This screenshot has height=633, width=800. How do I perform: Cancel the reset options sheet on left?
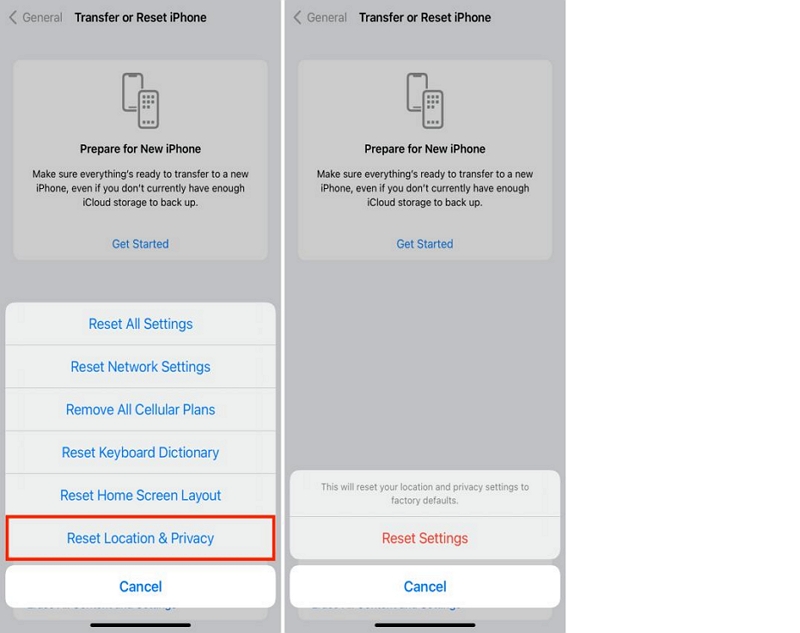140,587
